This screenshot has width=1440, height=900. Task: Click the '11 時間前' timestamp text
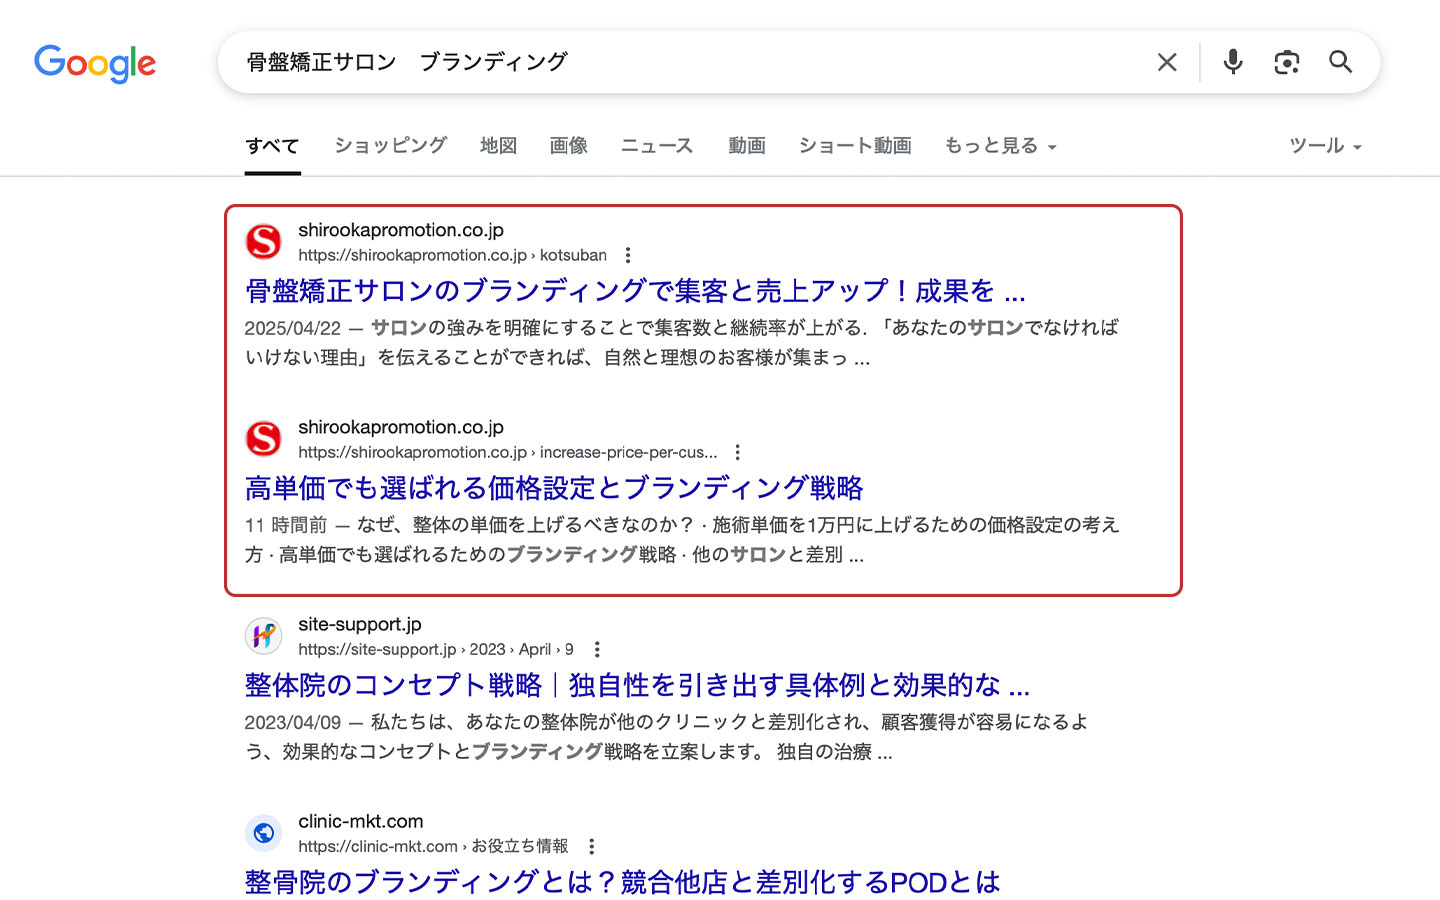tap(286, 525)
